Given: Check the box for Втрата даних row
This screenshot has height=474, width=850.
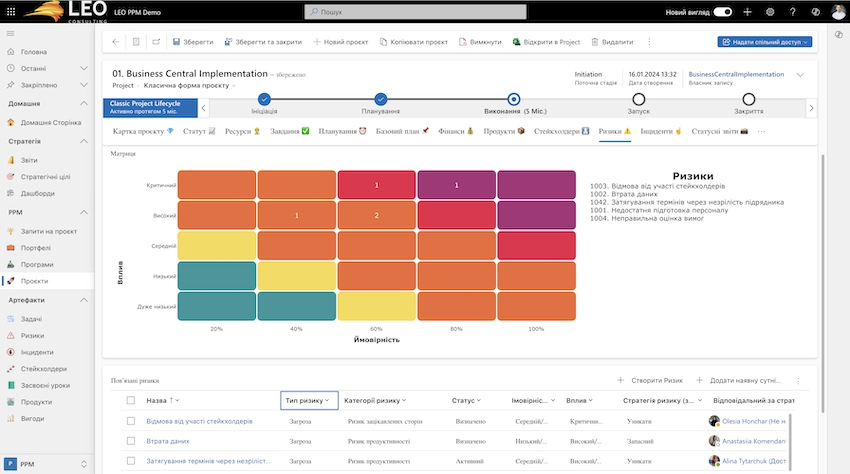Looking at the screenshot, I should click(131, 441).
